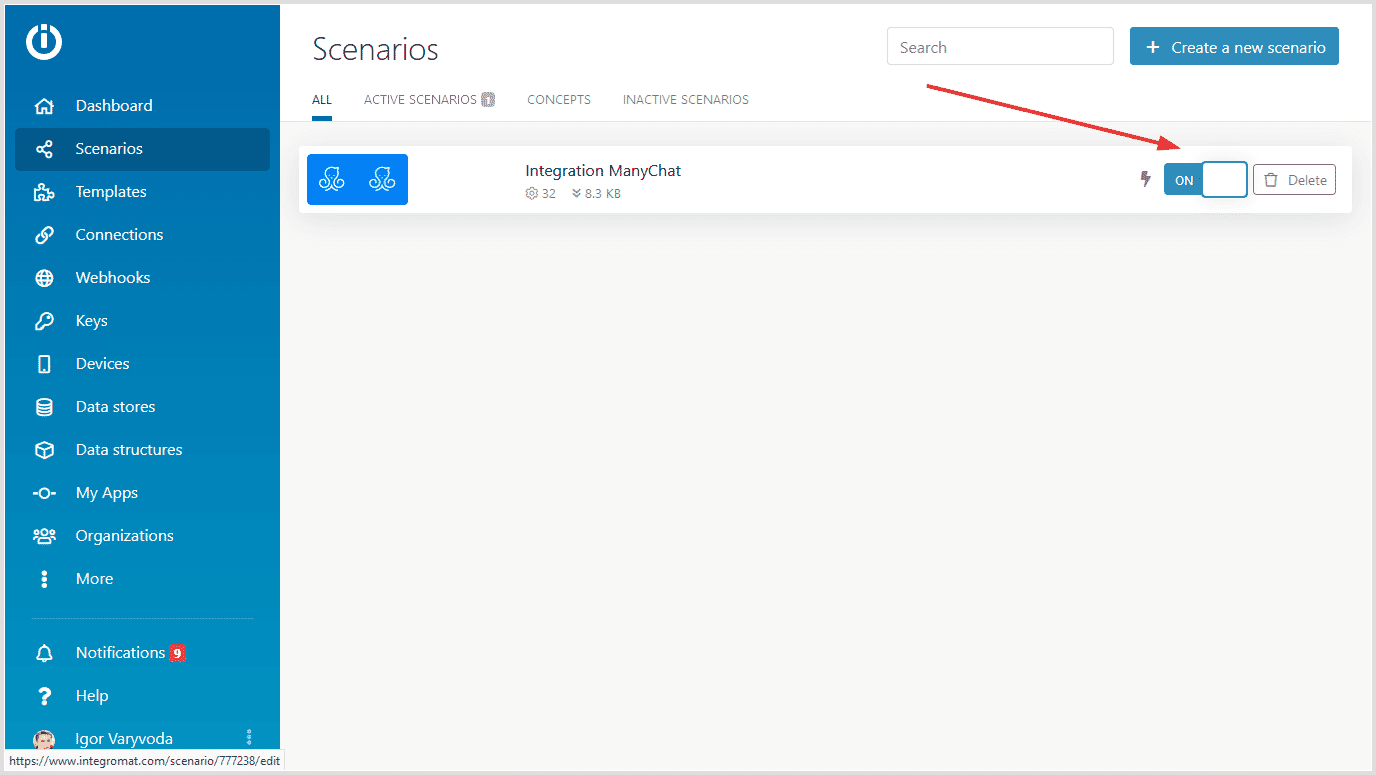Click the operations gear icon showing 32
1376x775 pixels.
point(531,194)
